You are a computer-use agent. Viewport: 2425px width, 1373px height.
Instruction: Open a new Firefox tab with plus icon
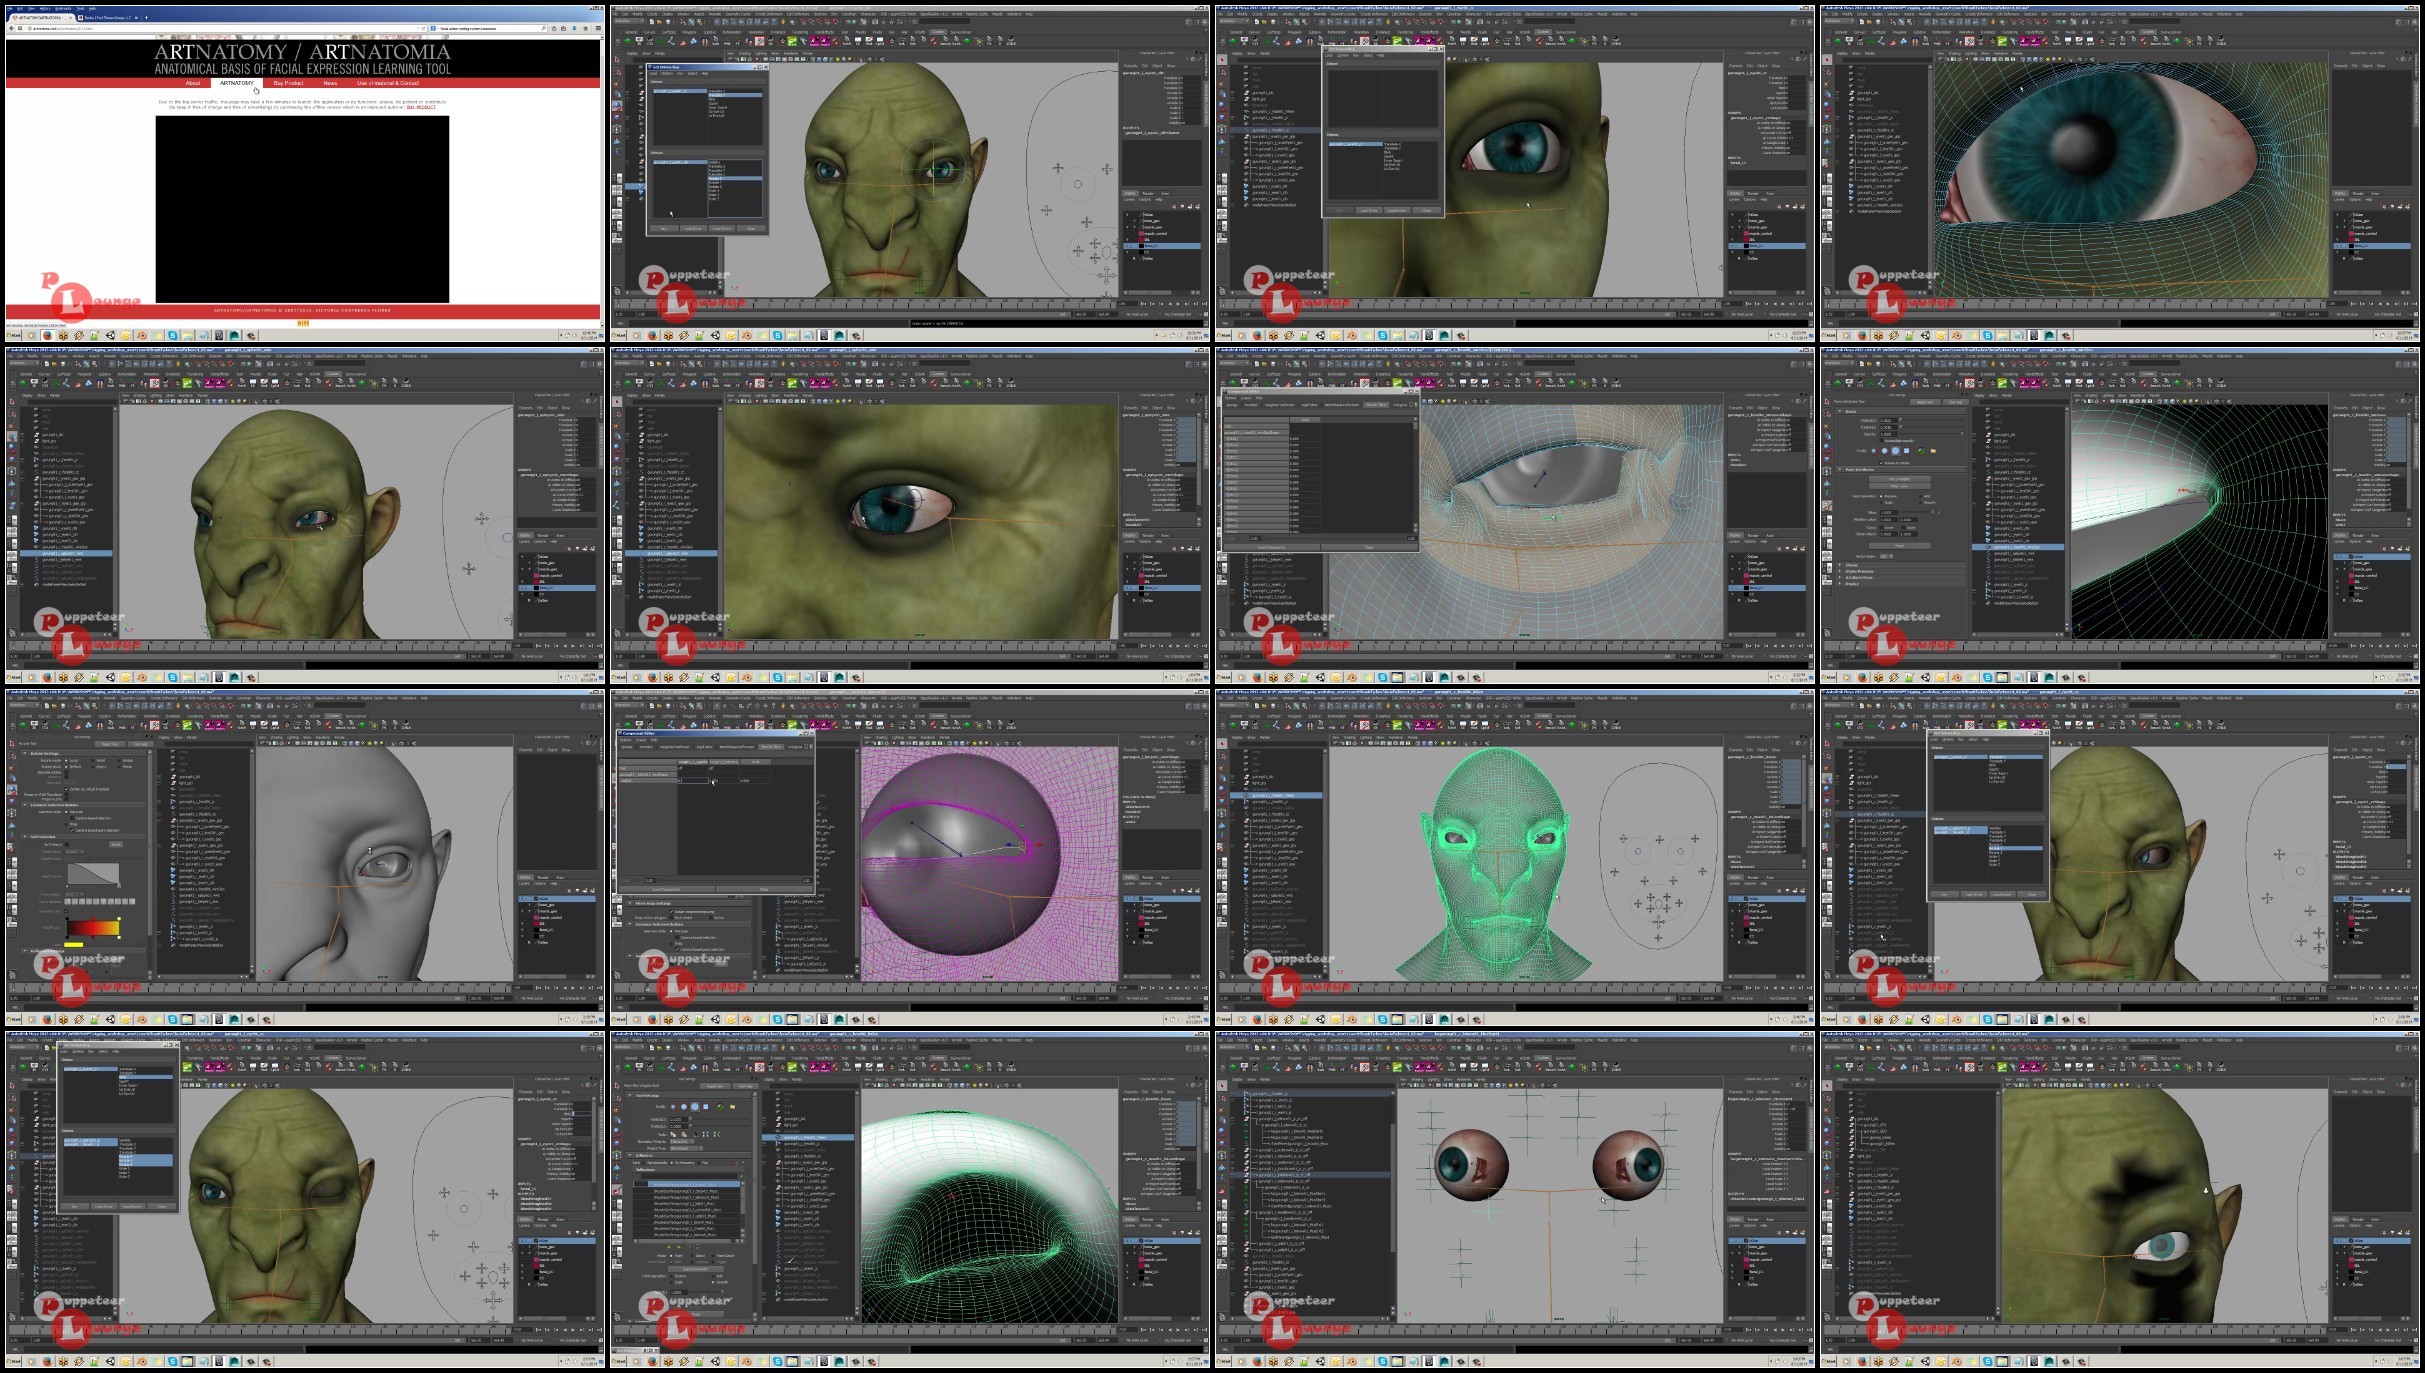pos(146,17)
